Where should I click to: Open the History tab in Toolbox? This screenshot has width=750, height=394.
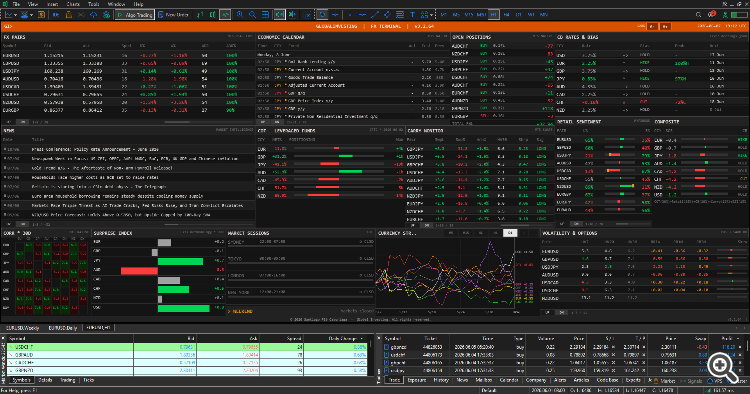coord(441,380)
